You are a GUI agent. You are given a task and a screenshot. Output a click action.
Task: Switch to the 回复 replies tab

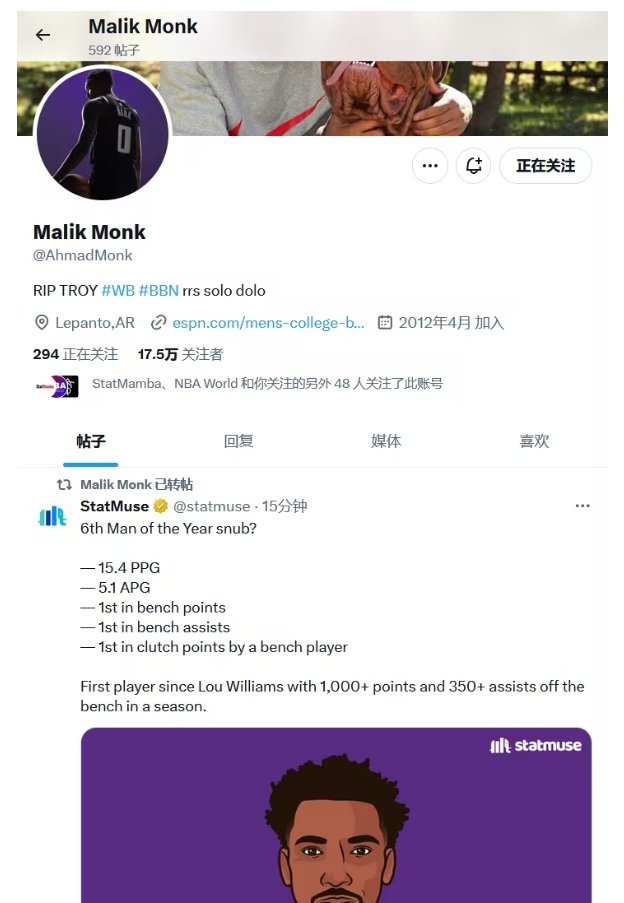point(238,441)
